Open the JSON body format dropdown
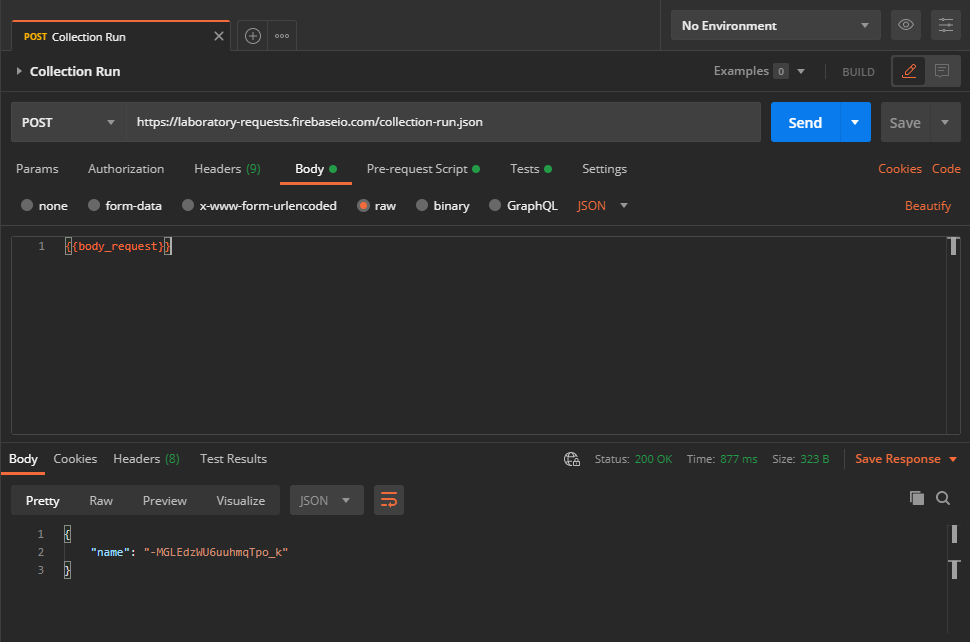Image resolution: width=970 pixels, height=642 pixels. click(602, 205)
